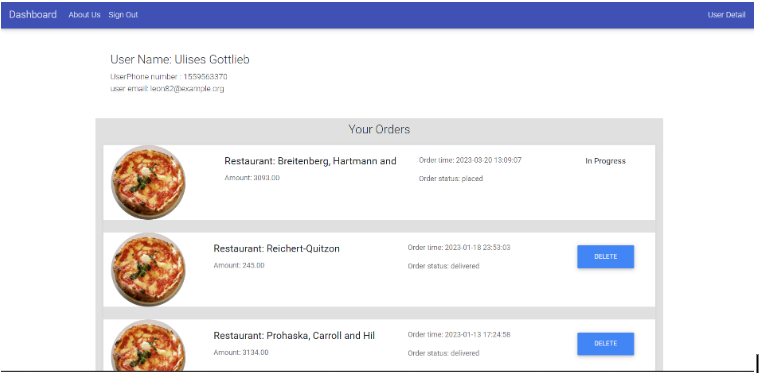The height and width of the screenshot is (373, 762).
Task: Click the user email leon82@example.org
Action: click(x=167, y=89)
